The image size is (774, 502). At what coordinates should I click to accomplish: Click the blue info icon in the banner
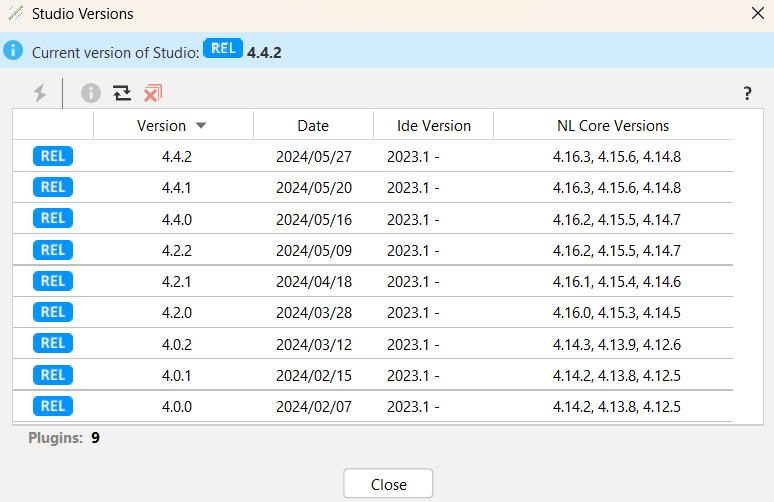coord(13,51)
